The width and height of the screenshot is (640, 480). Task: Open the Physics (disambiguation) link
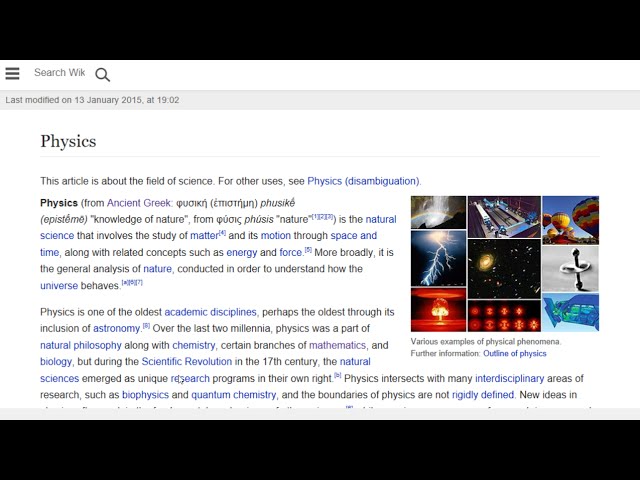(363, 181)
